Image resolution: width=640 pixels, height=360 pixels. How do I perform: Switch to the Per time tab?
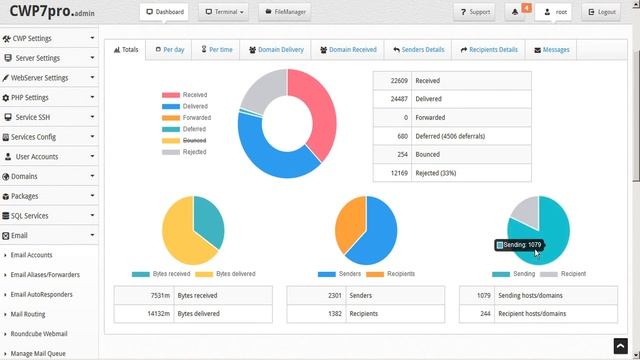click(x=216, y=50)
